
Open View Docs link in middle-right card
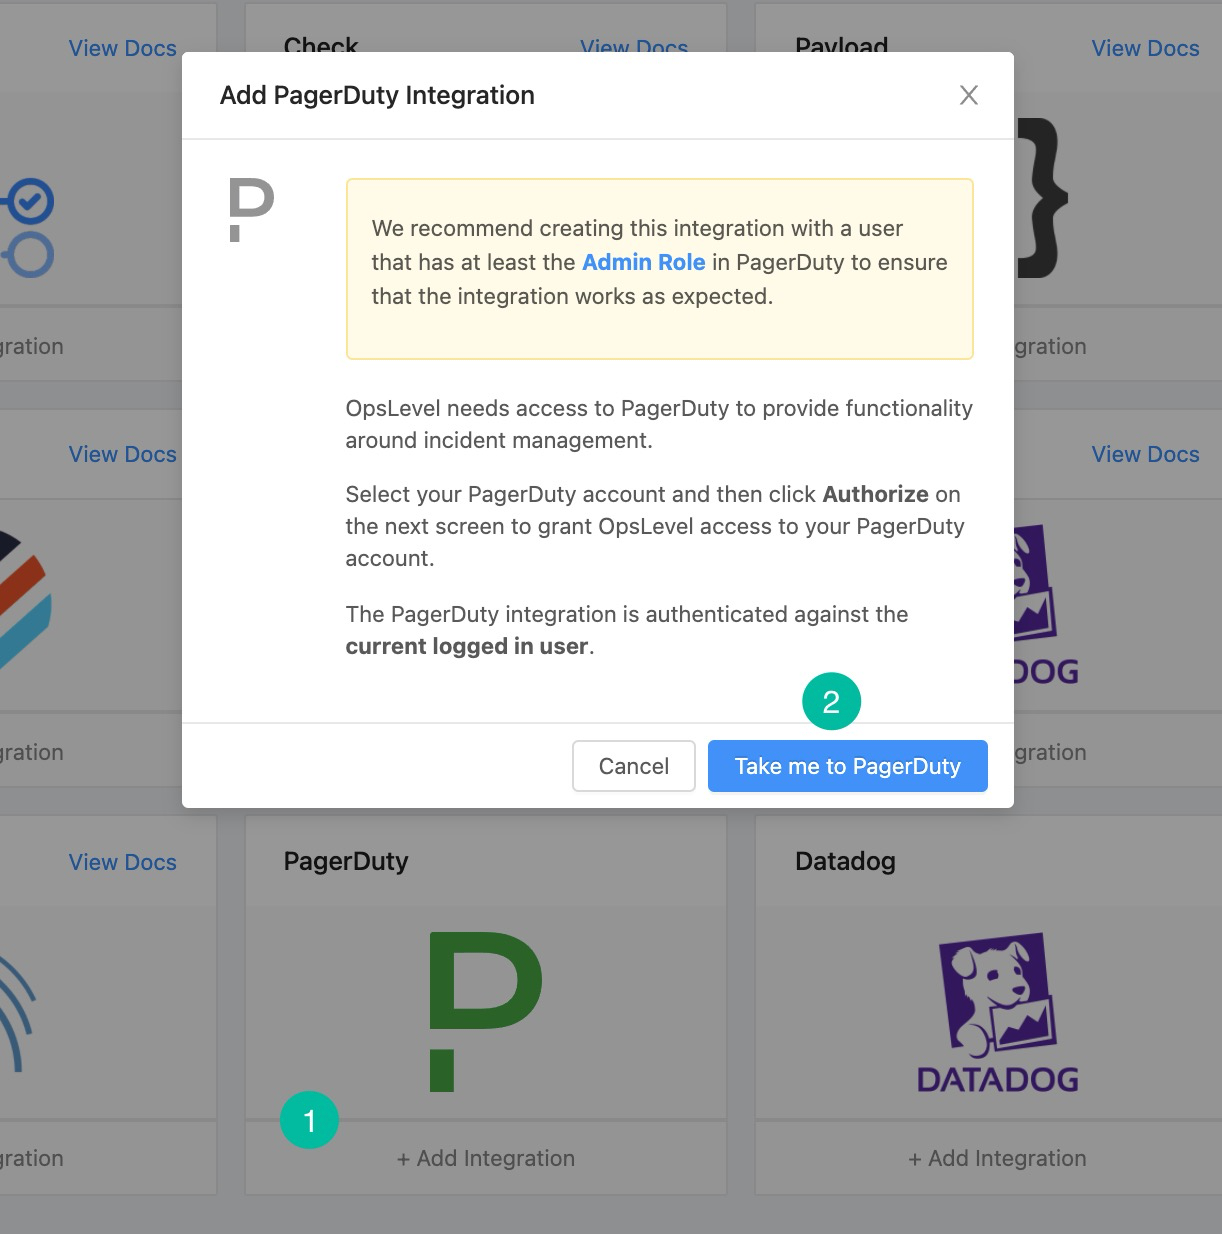1145,454
